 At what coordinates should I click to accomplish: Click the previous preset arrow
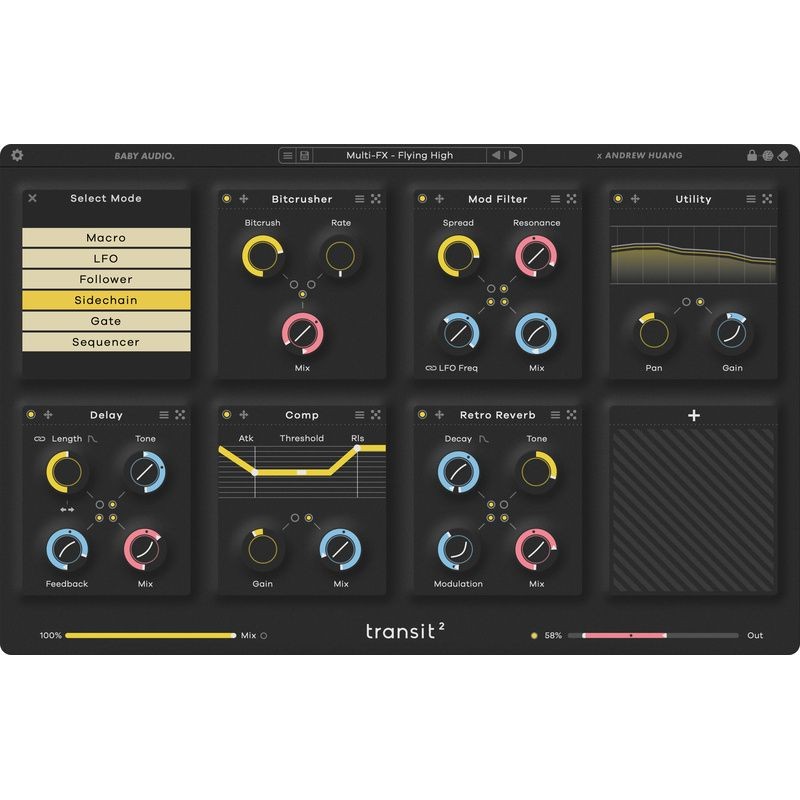pos(497,156)
